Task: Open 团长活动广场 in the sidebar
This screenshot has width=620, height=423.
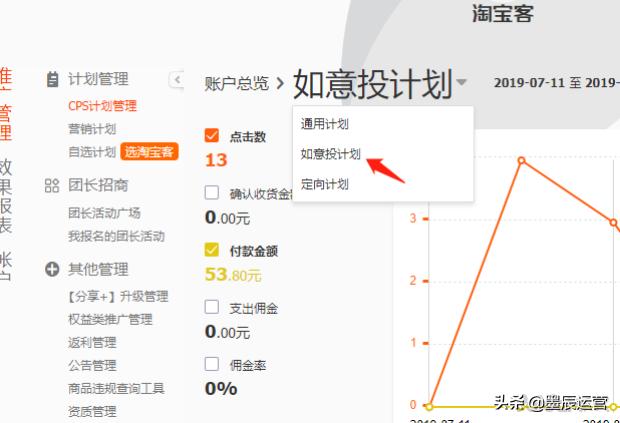Action: [x=104, y=213]
